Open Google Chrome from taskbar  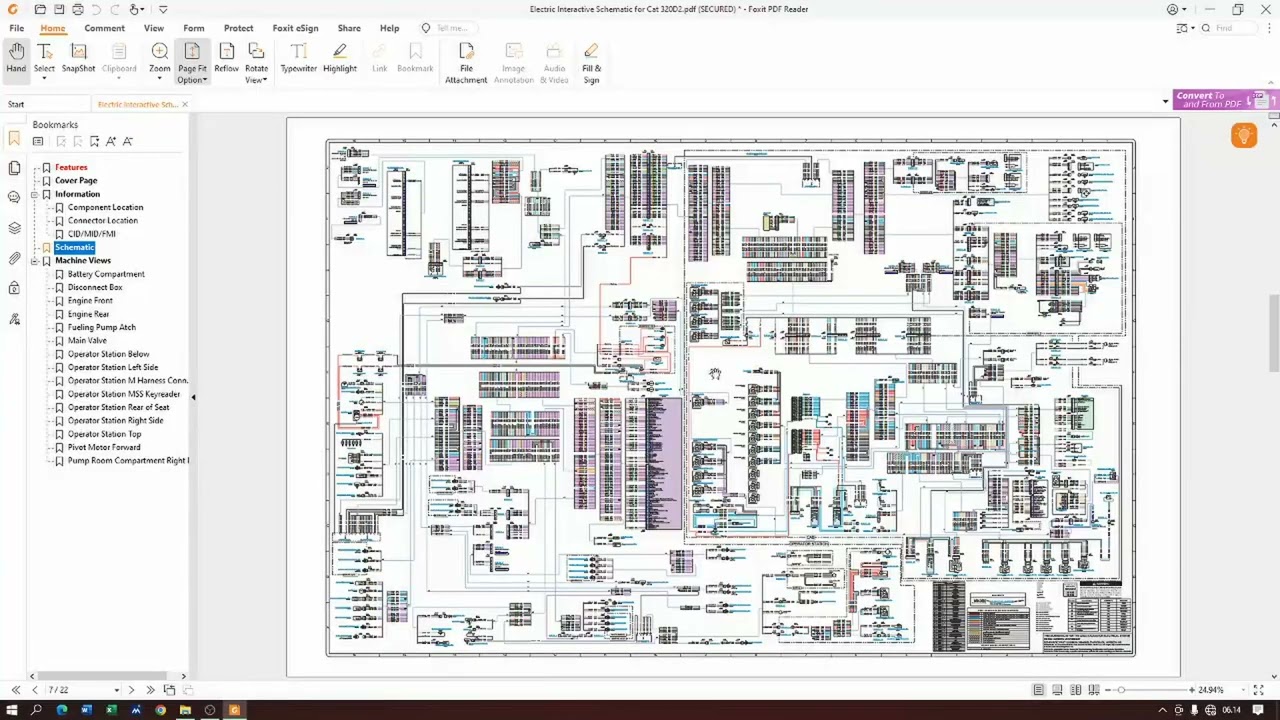click(160, 710)
